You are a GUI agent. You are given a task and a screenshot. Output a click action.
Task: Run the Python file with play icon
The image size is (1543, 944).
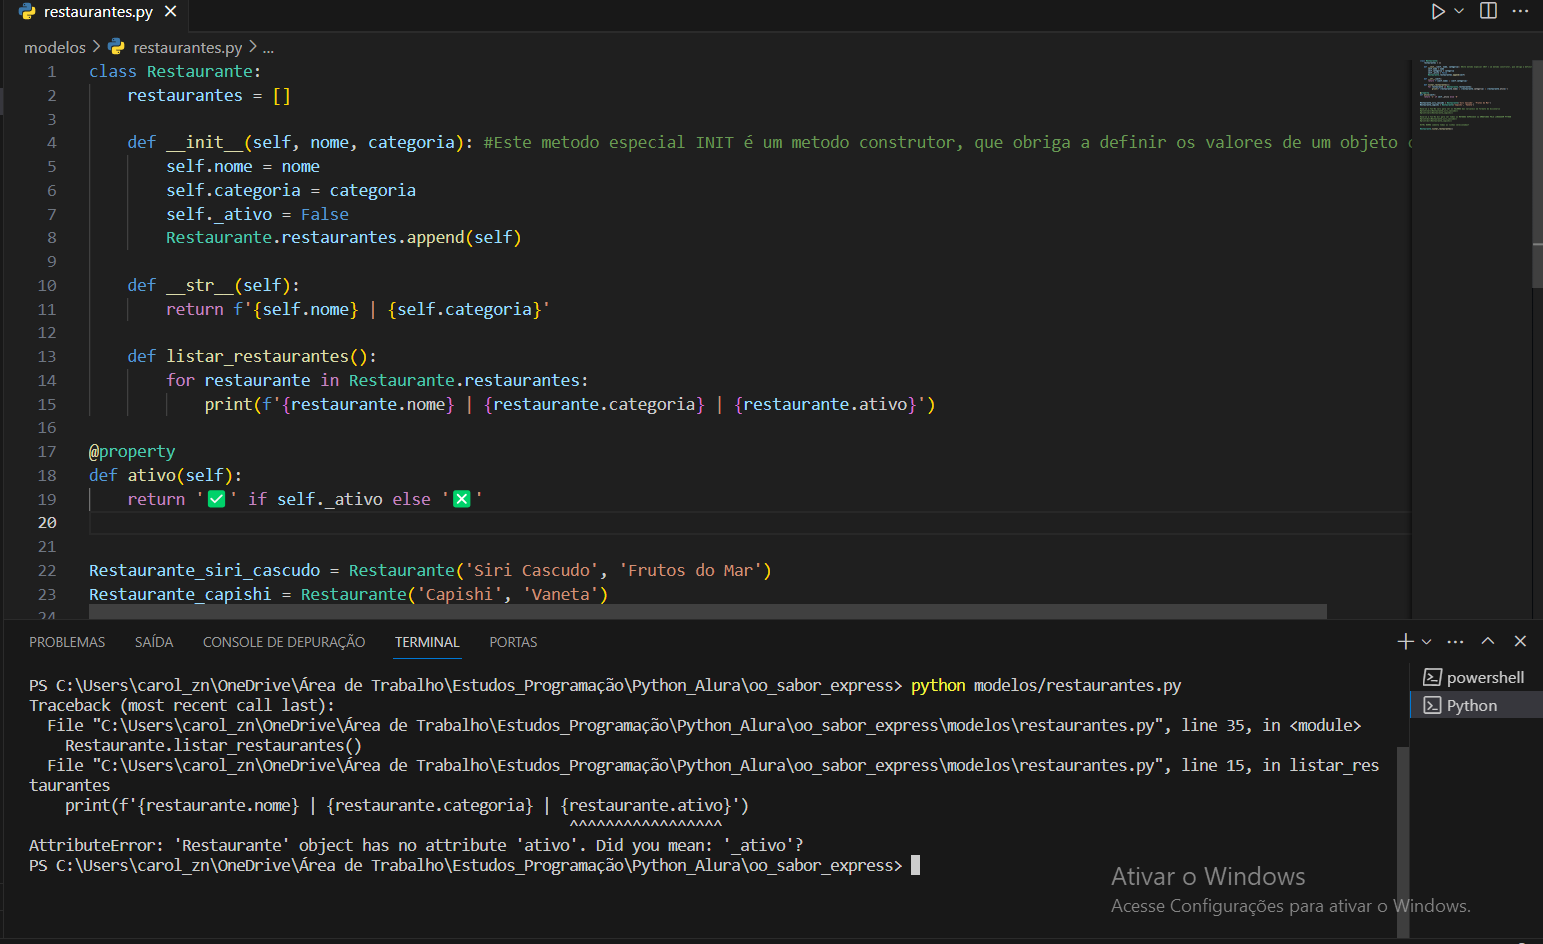click(1438, 11)
